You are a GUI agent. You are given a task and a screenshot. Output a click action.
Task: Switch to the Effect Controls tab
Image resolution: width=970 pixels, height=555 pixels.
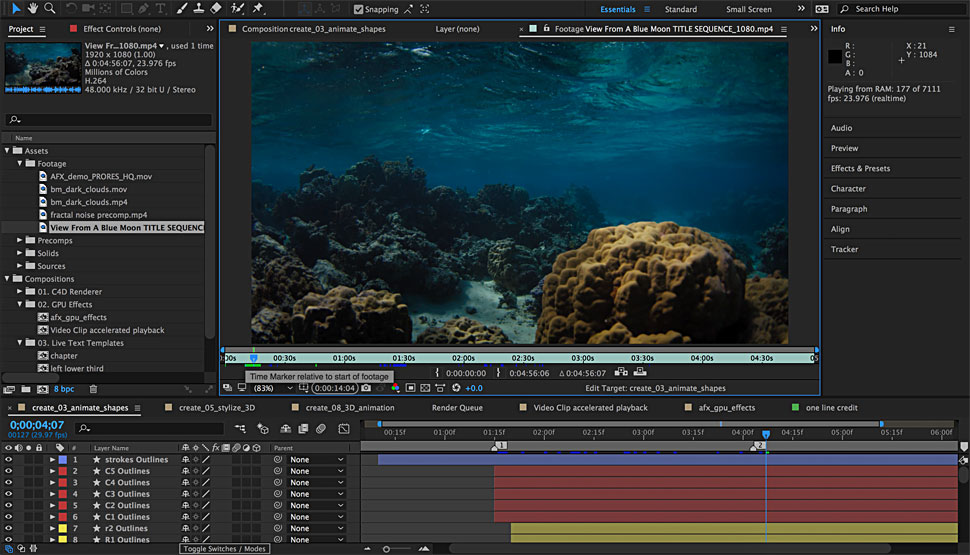pos(121,29)
